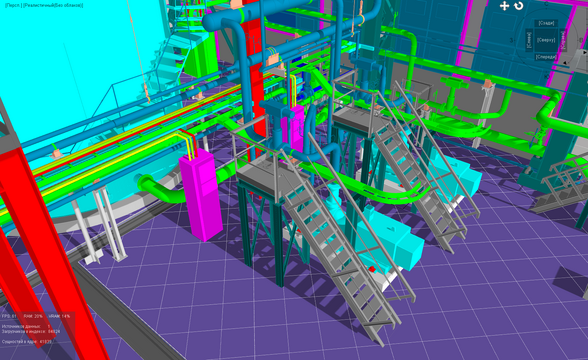Open the [Персп] projection mode label
This screenshot has height=360, width=588.
pyautogui.click(x=11, y=6)
